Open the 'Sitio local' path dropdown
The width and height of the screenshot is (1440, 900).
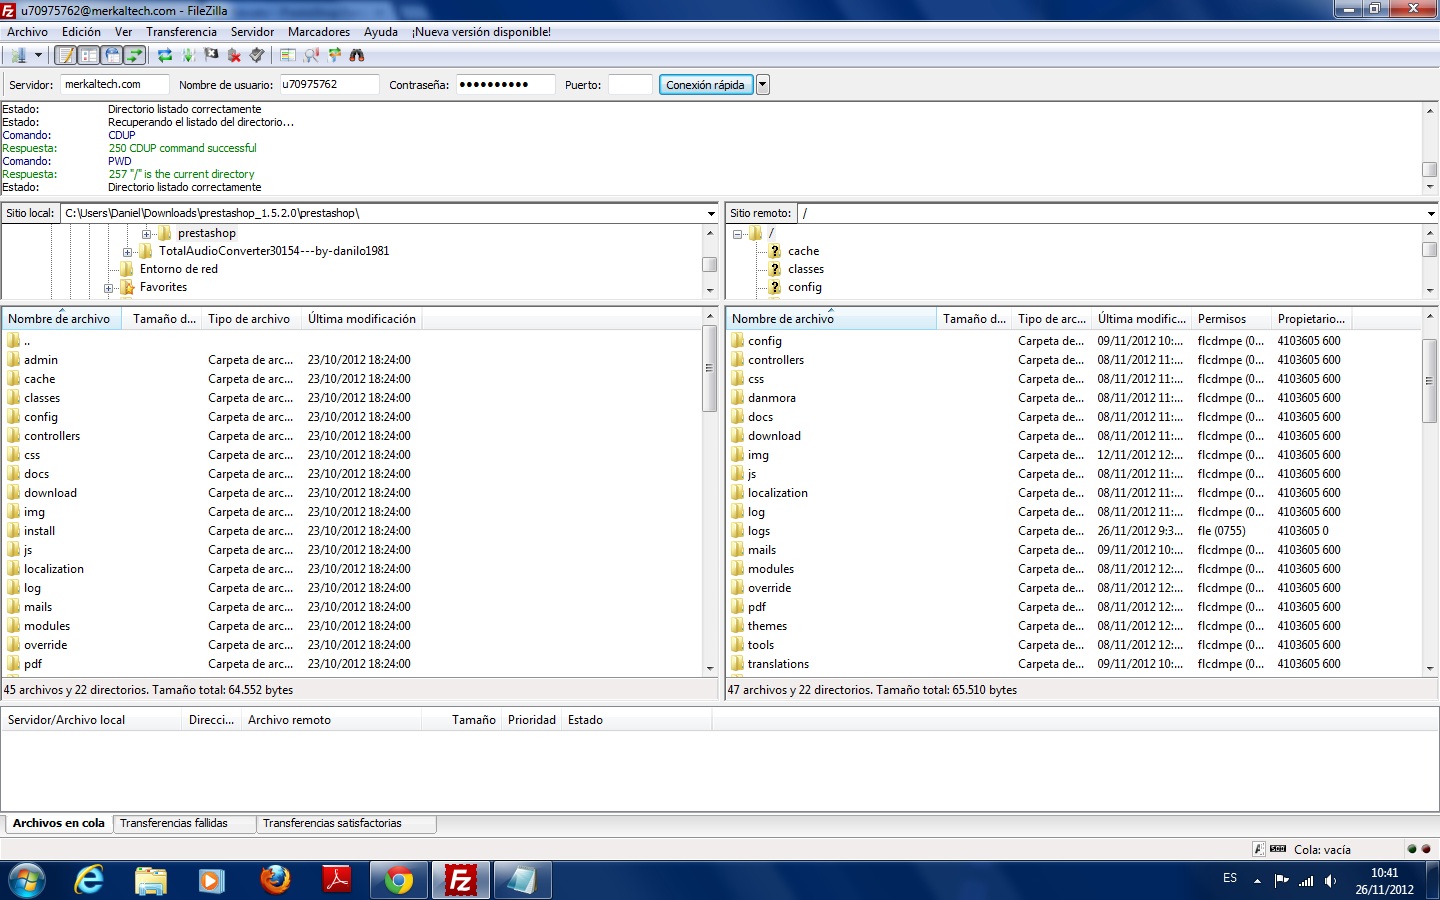pyautogui.click(x=711, y=213)
